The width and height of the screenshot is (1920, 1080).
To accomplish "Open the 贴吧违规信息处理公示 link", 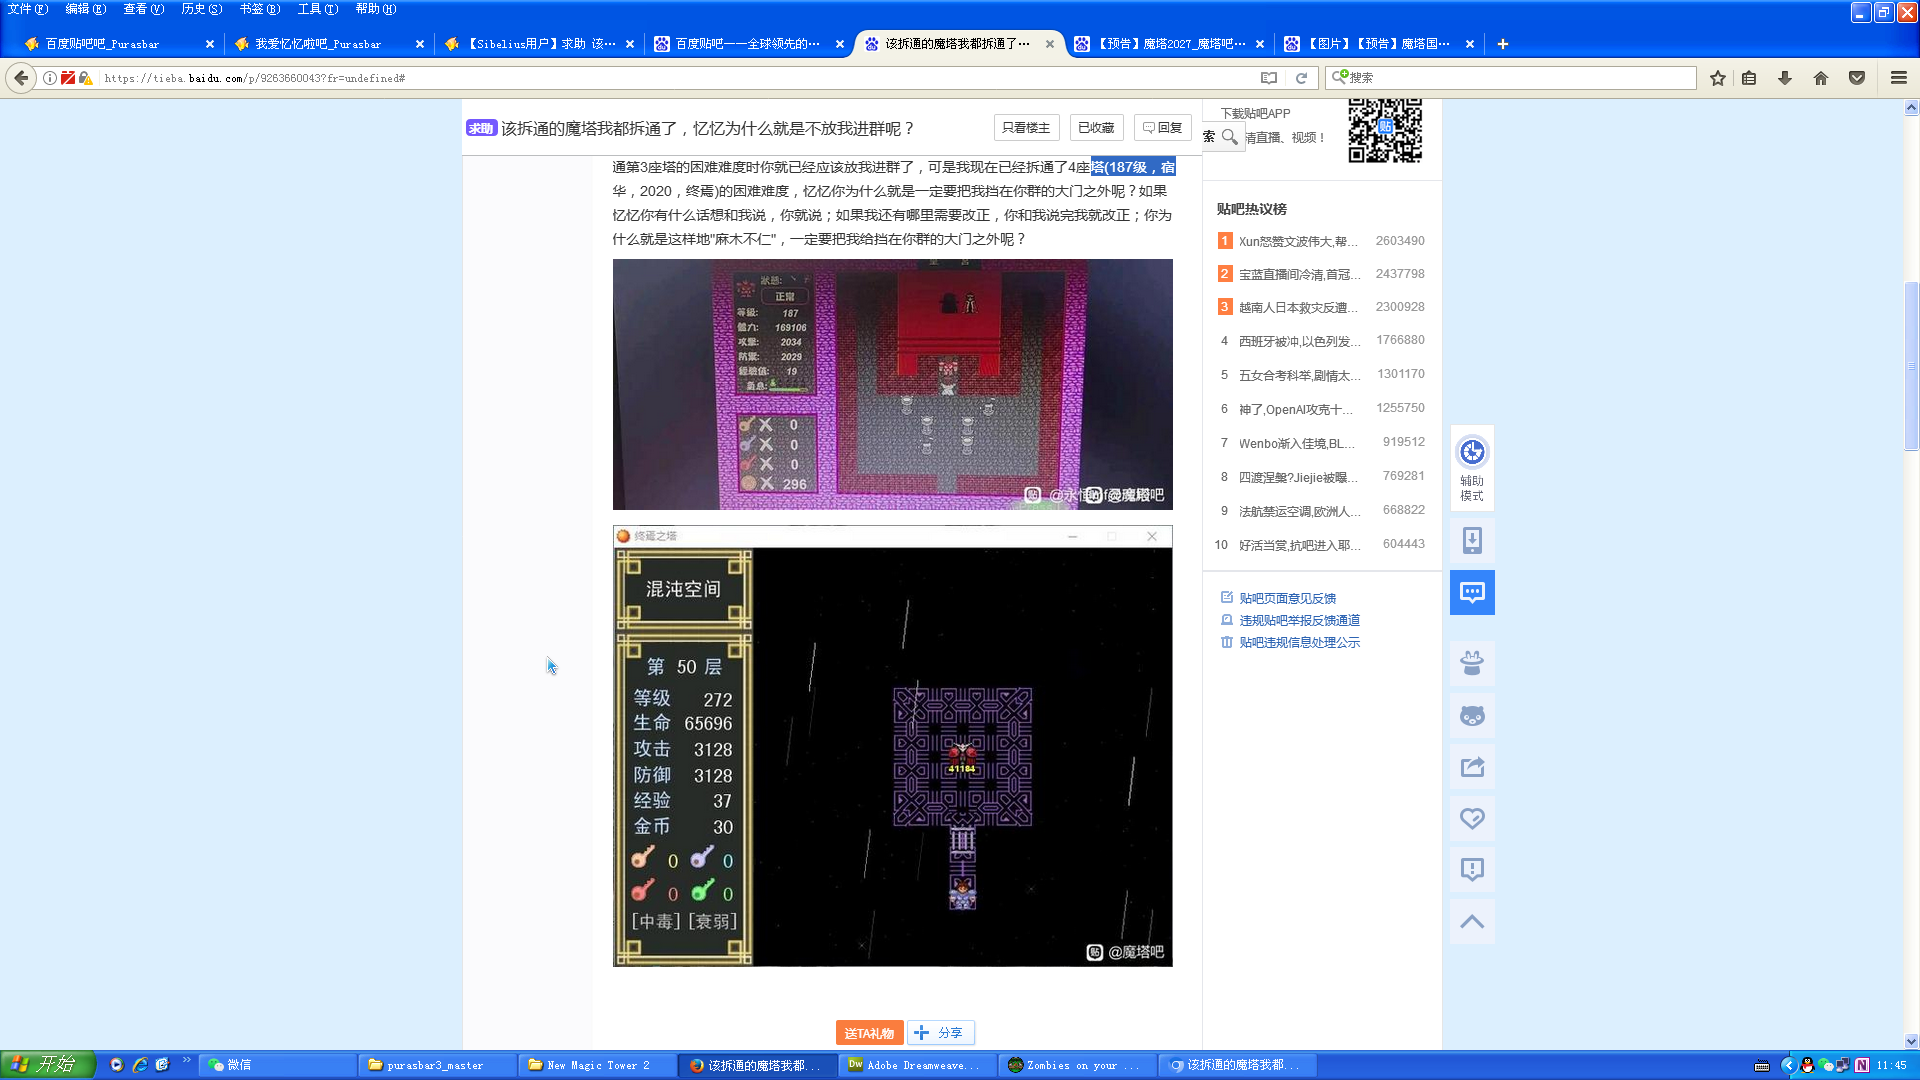I will click(1299, 642).
